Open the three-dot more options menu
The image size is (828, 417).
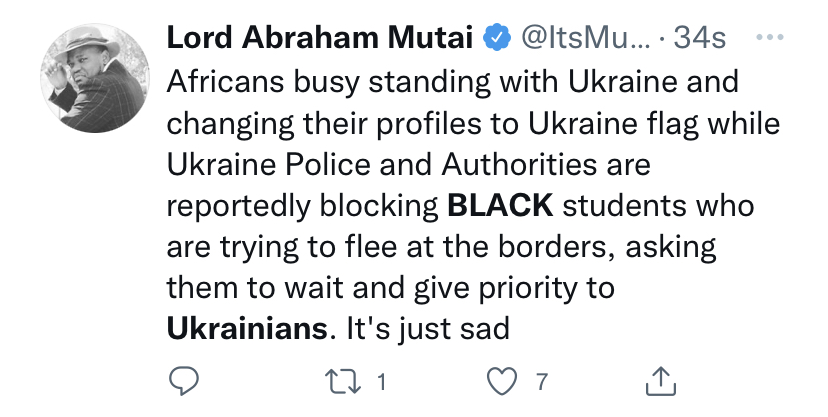(767, 38)
